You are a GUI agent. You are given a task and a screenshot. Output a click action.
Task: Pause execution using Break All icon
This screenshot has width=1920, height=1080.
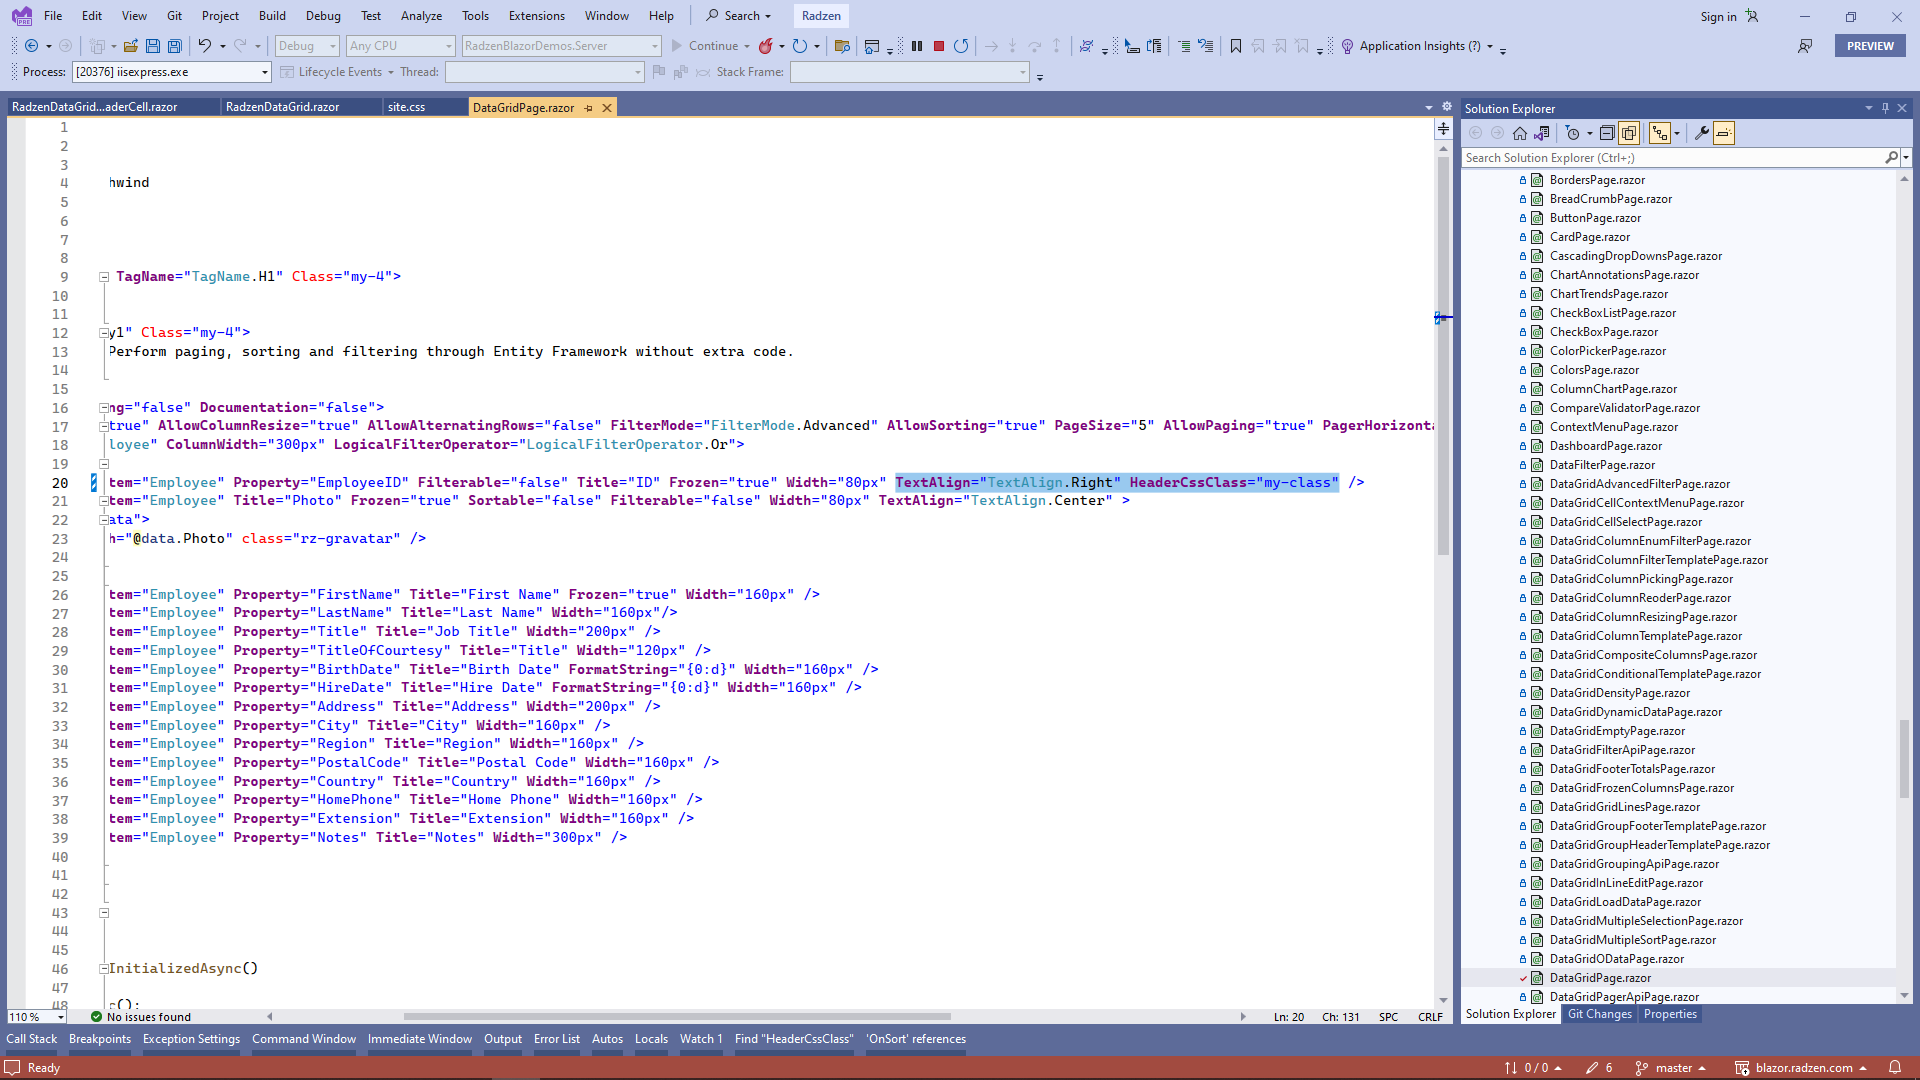pyautogui.click(x=917, y=46)
